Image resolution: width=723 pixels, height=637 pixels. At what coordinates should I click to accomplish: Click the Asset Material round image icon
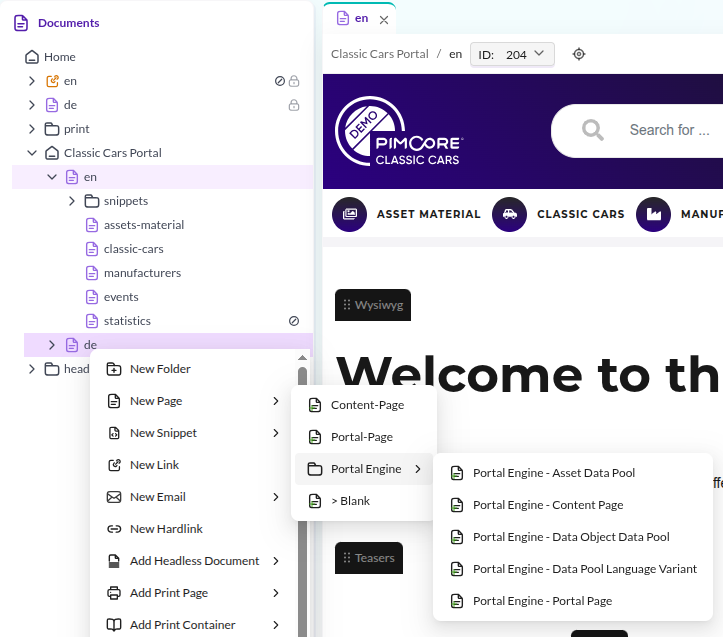[350, 214]
